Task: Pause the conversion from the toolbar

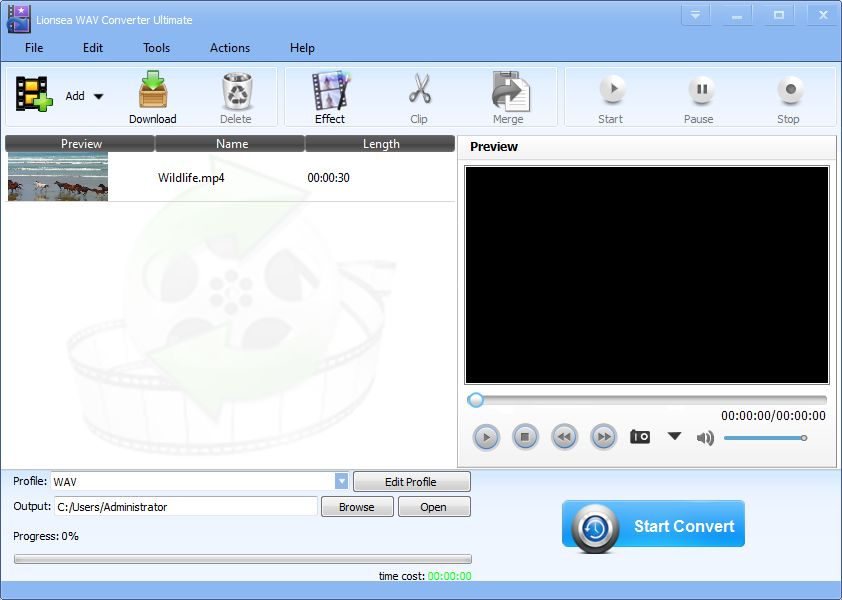Action: pos(699,100)
